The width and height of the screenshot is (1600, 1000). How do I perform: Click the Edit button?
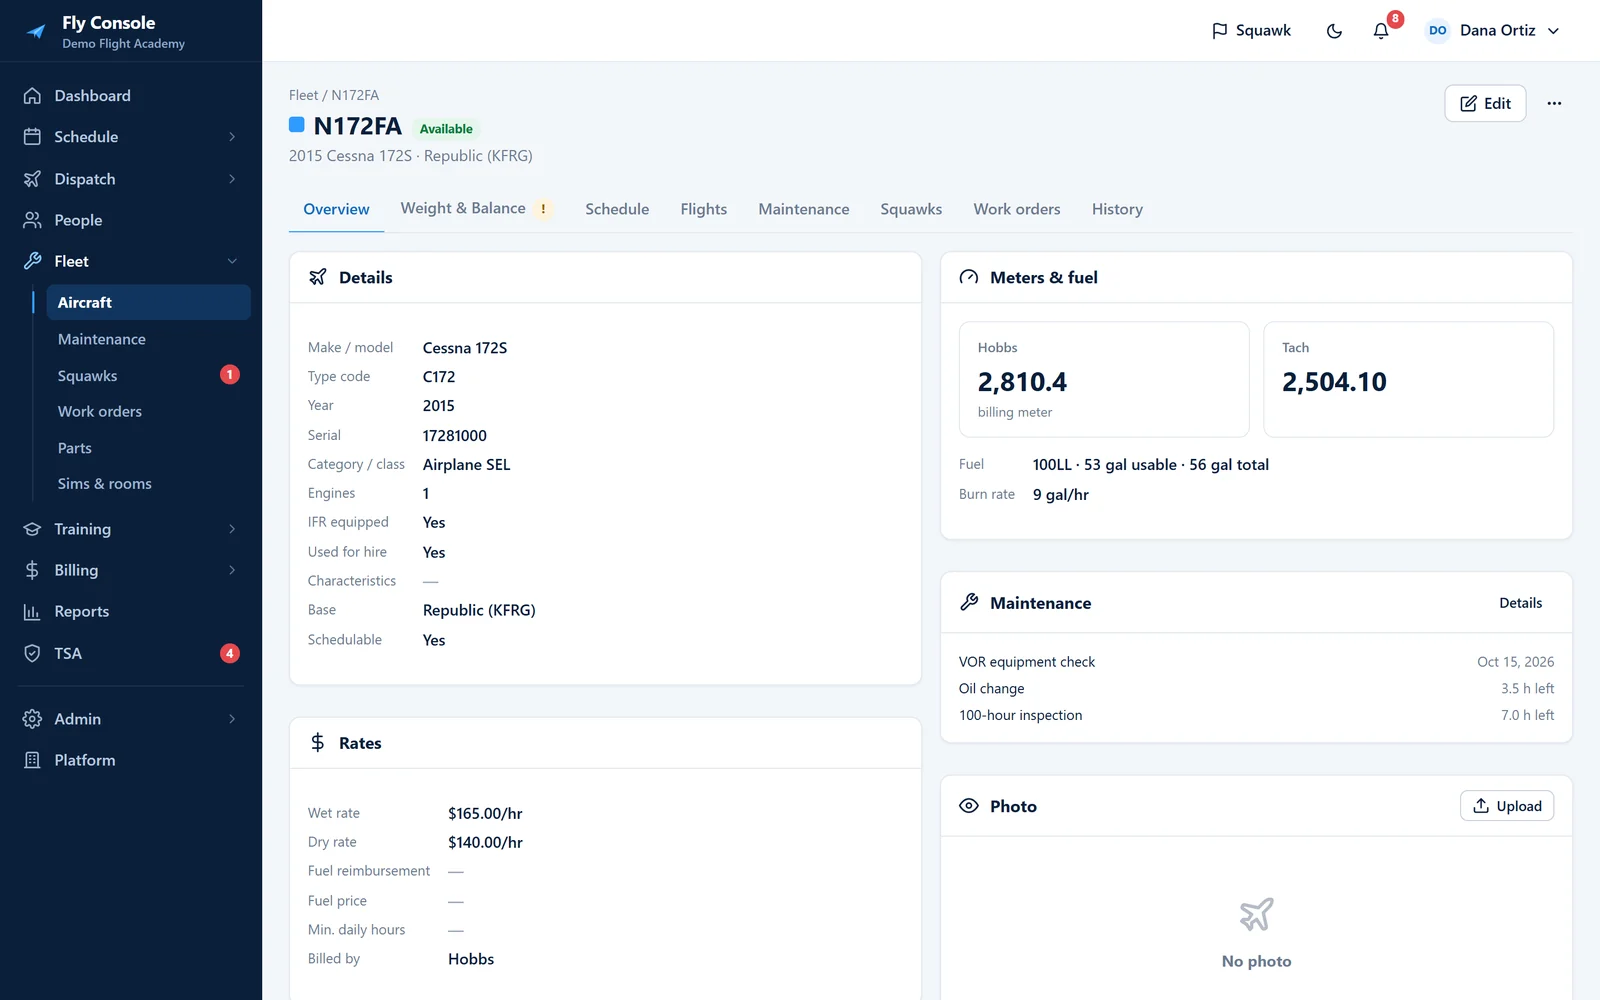click(x=1485, y=103)
